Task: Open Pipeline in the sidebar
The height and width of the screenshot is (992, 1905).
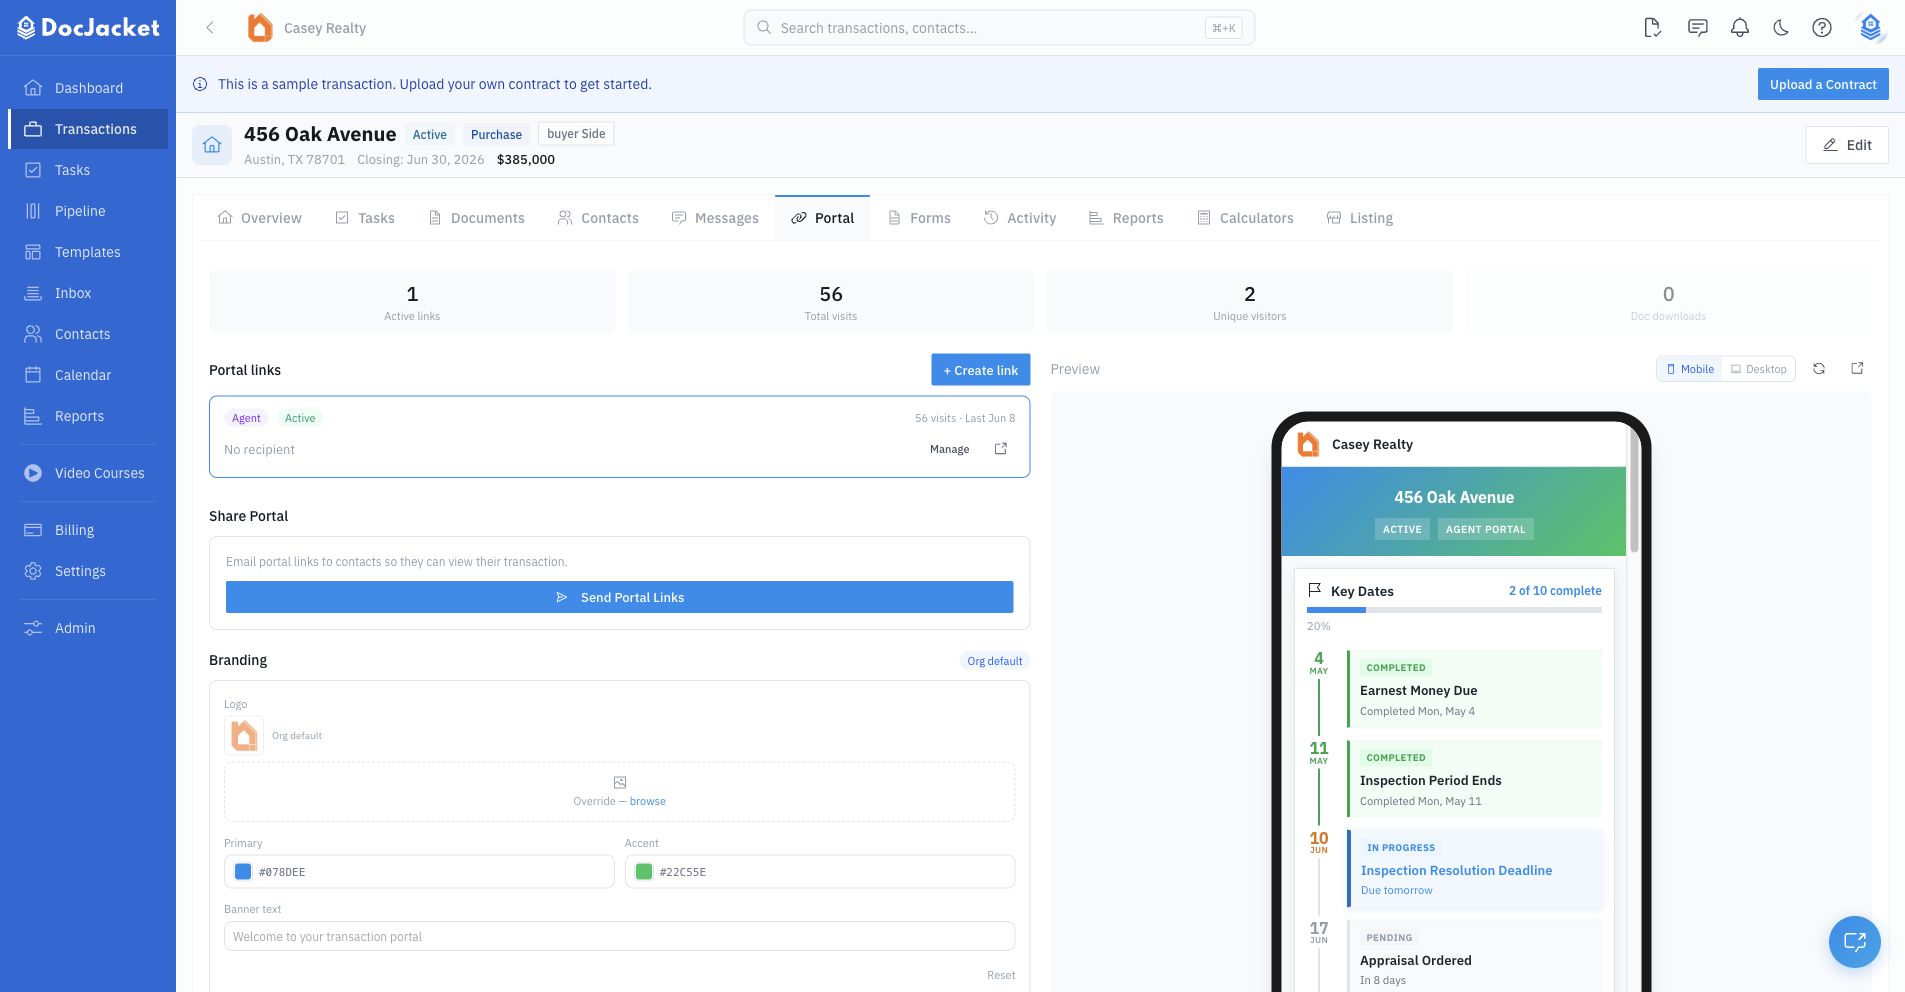Action: 88,211
